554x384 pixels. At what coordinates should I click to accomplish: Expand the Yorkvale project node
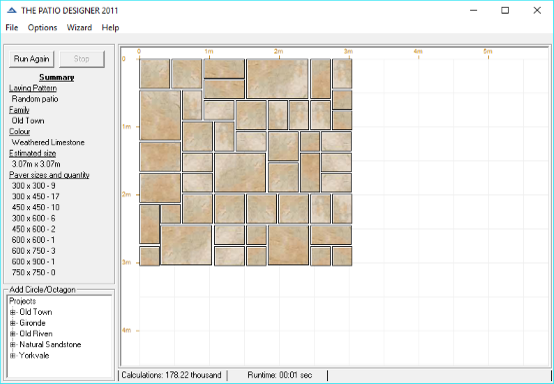tap(13, 355)
